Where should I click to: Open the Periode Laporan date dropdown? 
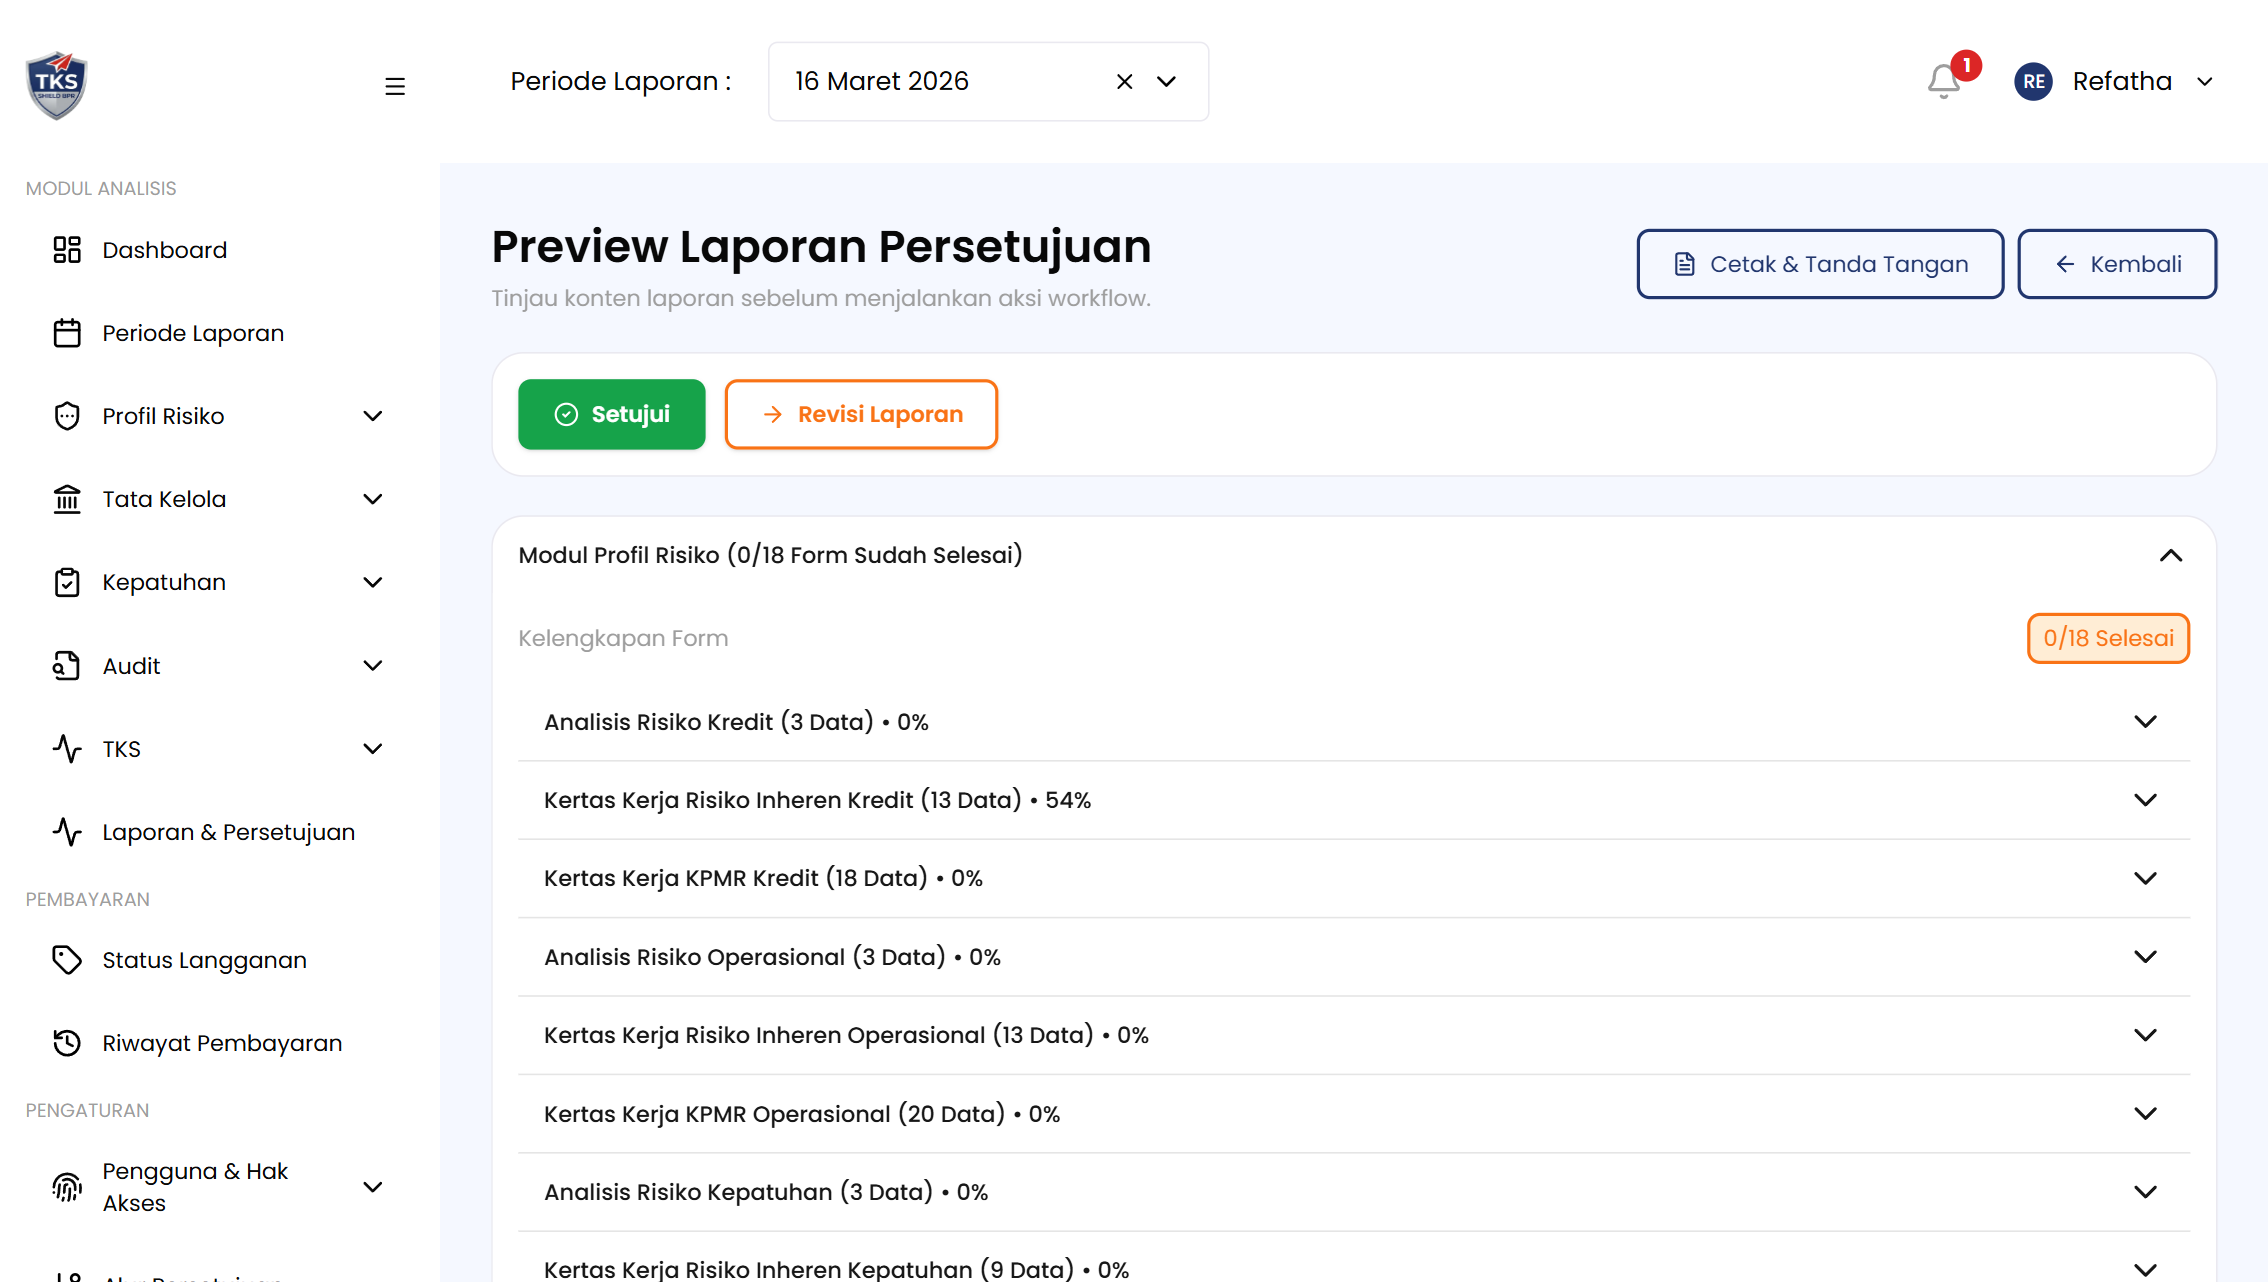(x=1166, y=81)
